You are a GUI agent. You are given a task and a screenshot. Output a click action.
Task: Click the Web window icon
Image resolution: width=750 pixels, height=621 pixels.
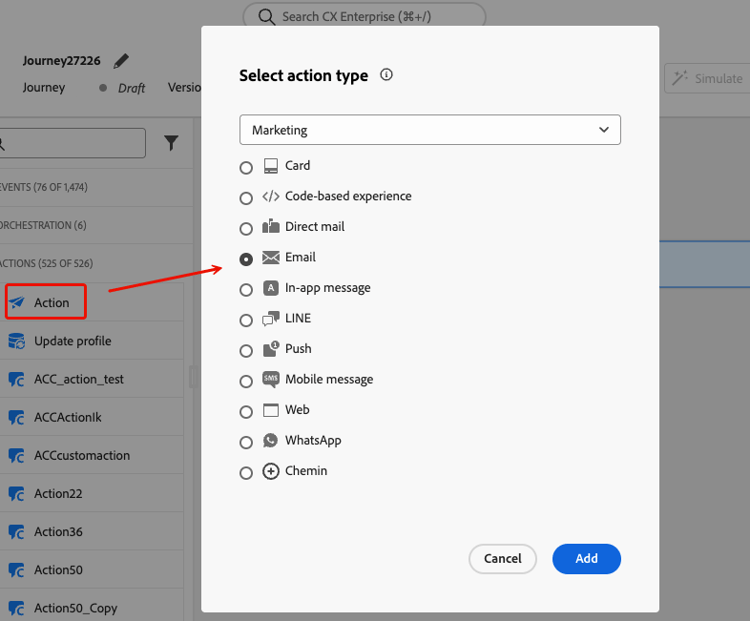point(271,410)
